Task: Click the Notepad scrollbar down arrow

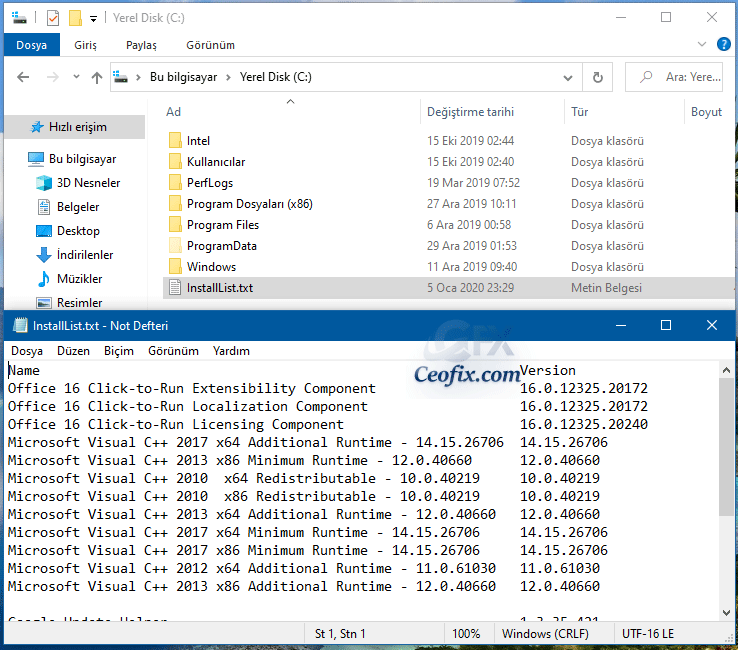Action: point(726,612)
